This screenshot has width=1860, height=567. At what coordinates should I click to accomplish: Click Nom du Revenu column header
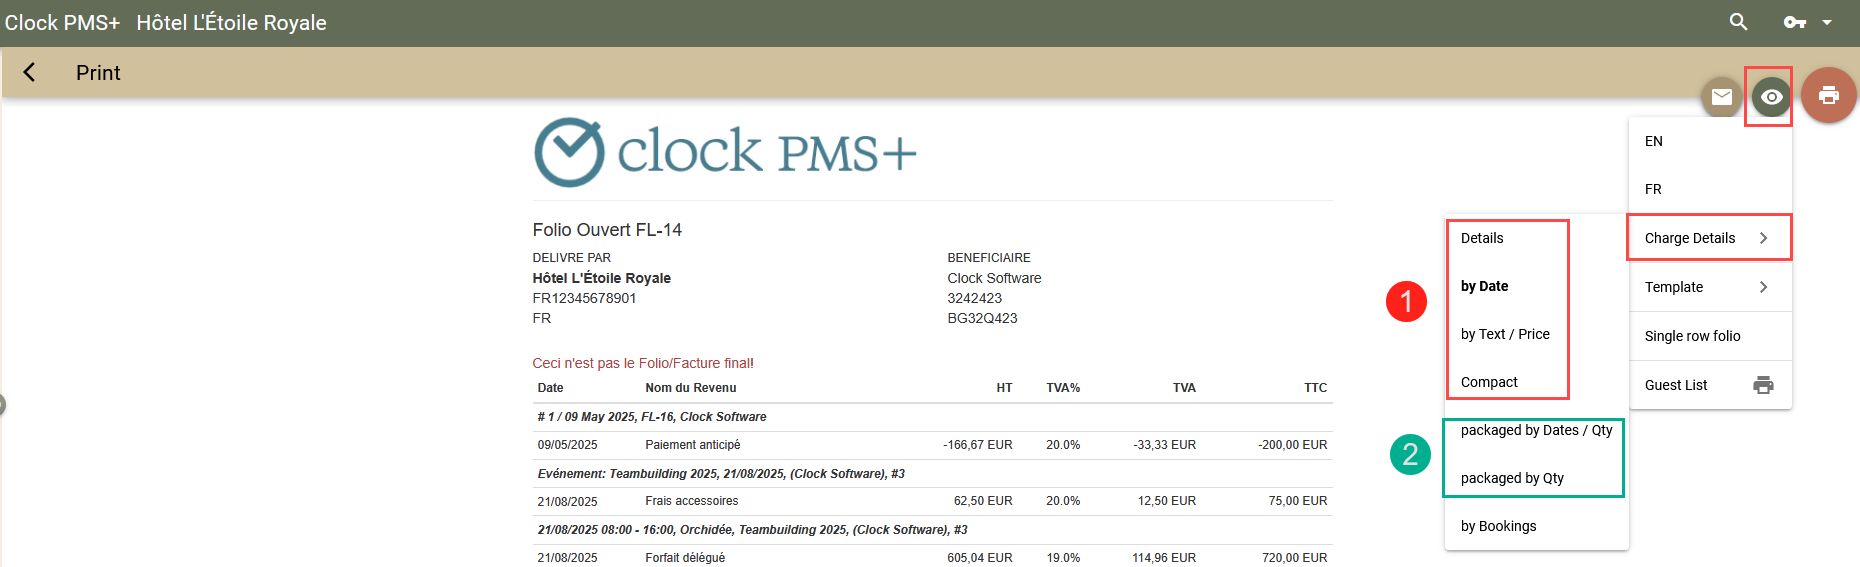[690, 388]
